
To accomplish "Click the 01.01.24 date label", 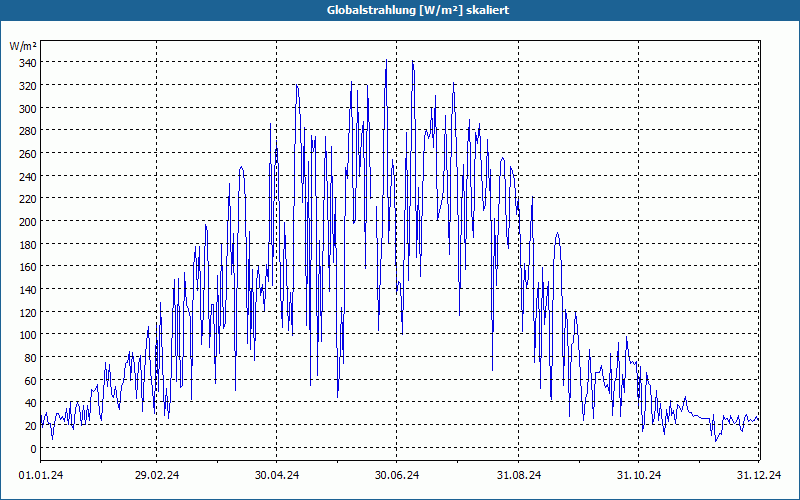I will click(41, 475).
